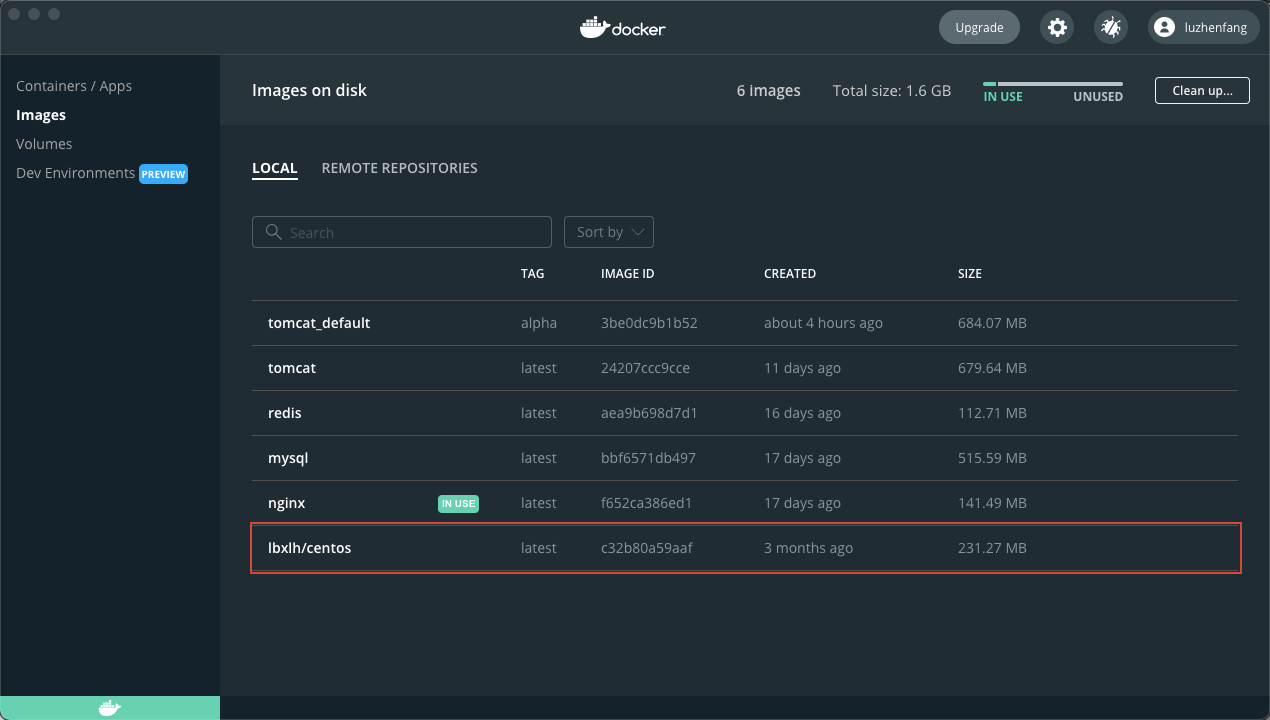Click the SIZE column header
1270x720 pixels.
point(970,273)
